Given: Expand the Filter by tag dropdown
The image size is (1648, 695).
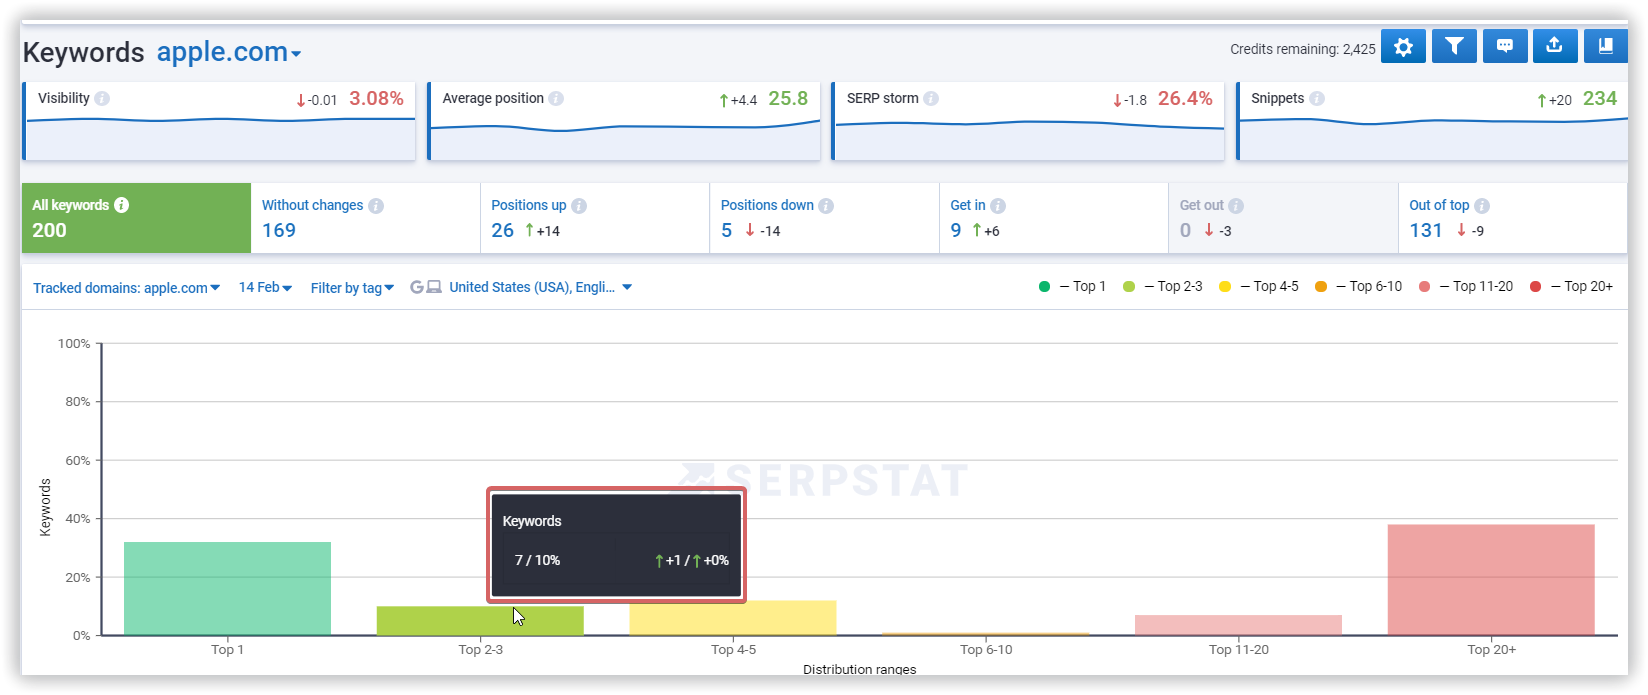Looking at the screenshot, I should coord(352,288).
